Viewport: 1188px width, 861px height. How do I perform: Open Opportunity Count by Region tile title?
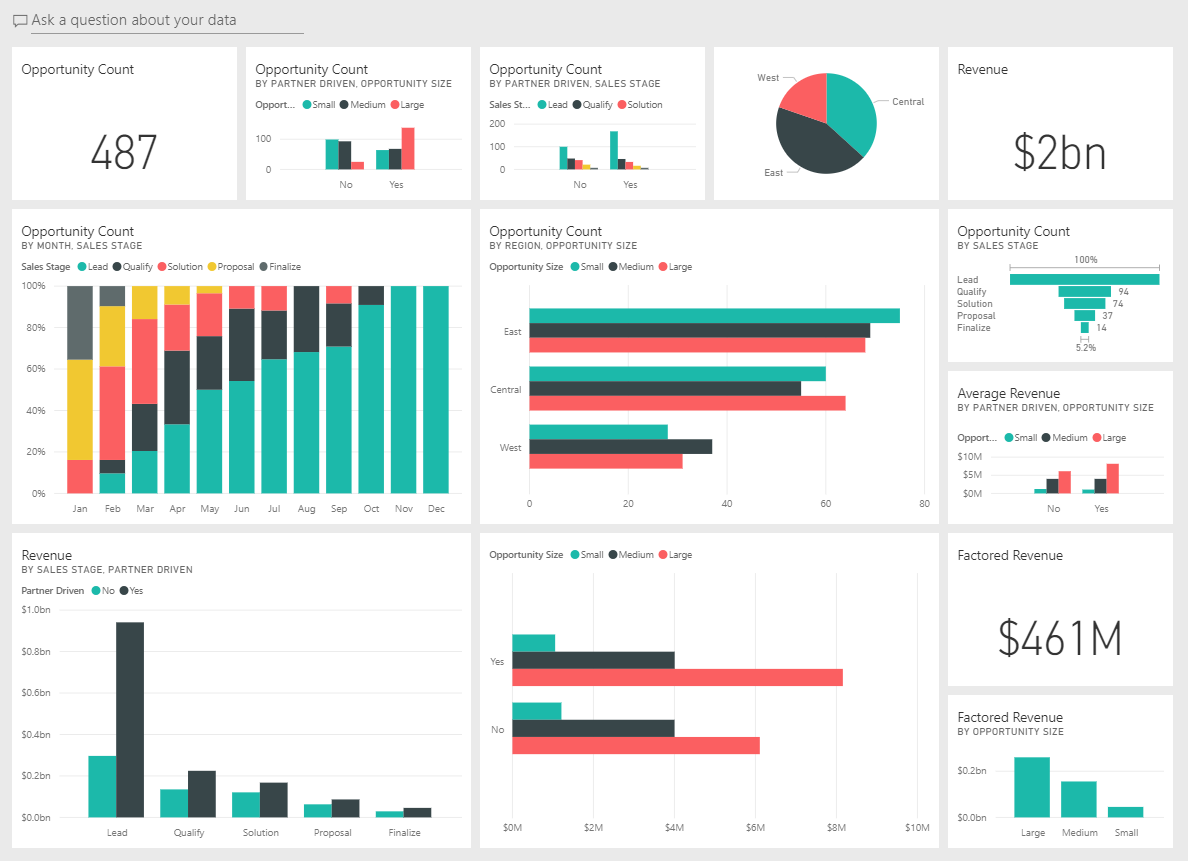(546, 231)
